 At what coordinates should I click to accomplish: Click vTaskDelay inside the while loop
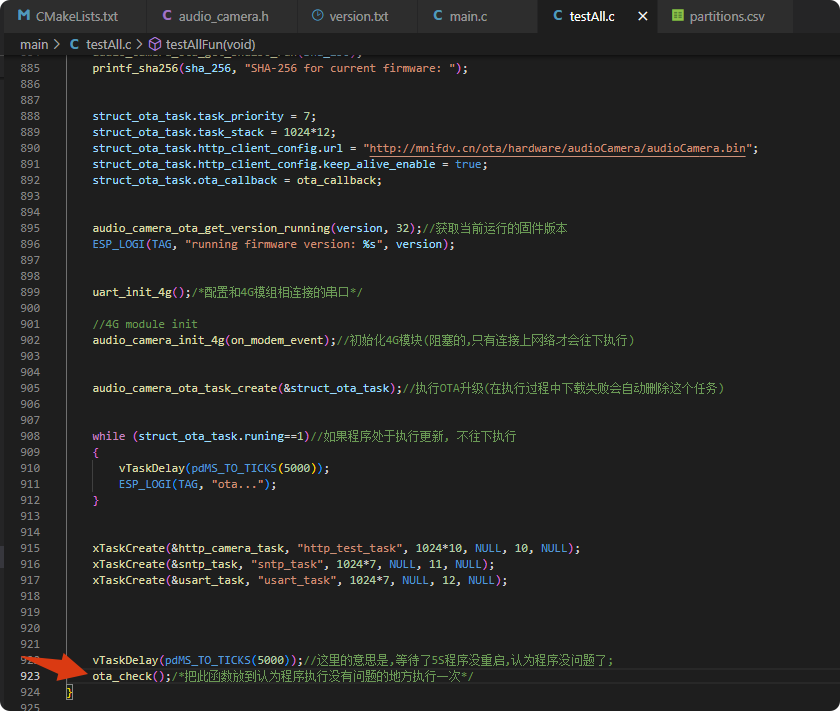click(x=224, y=468)
